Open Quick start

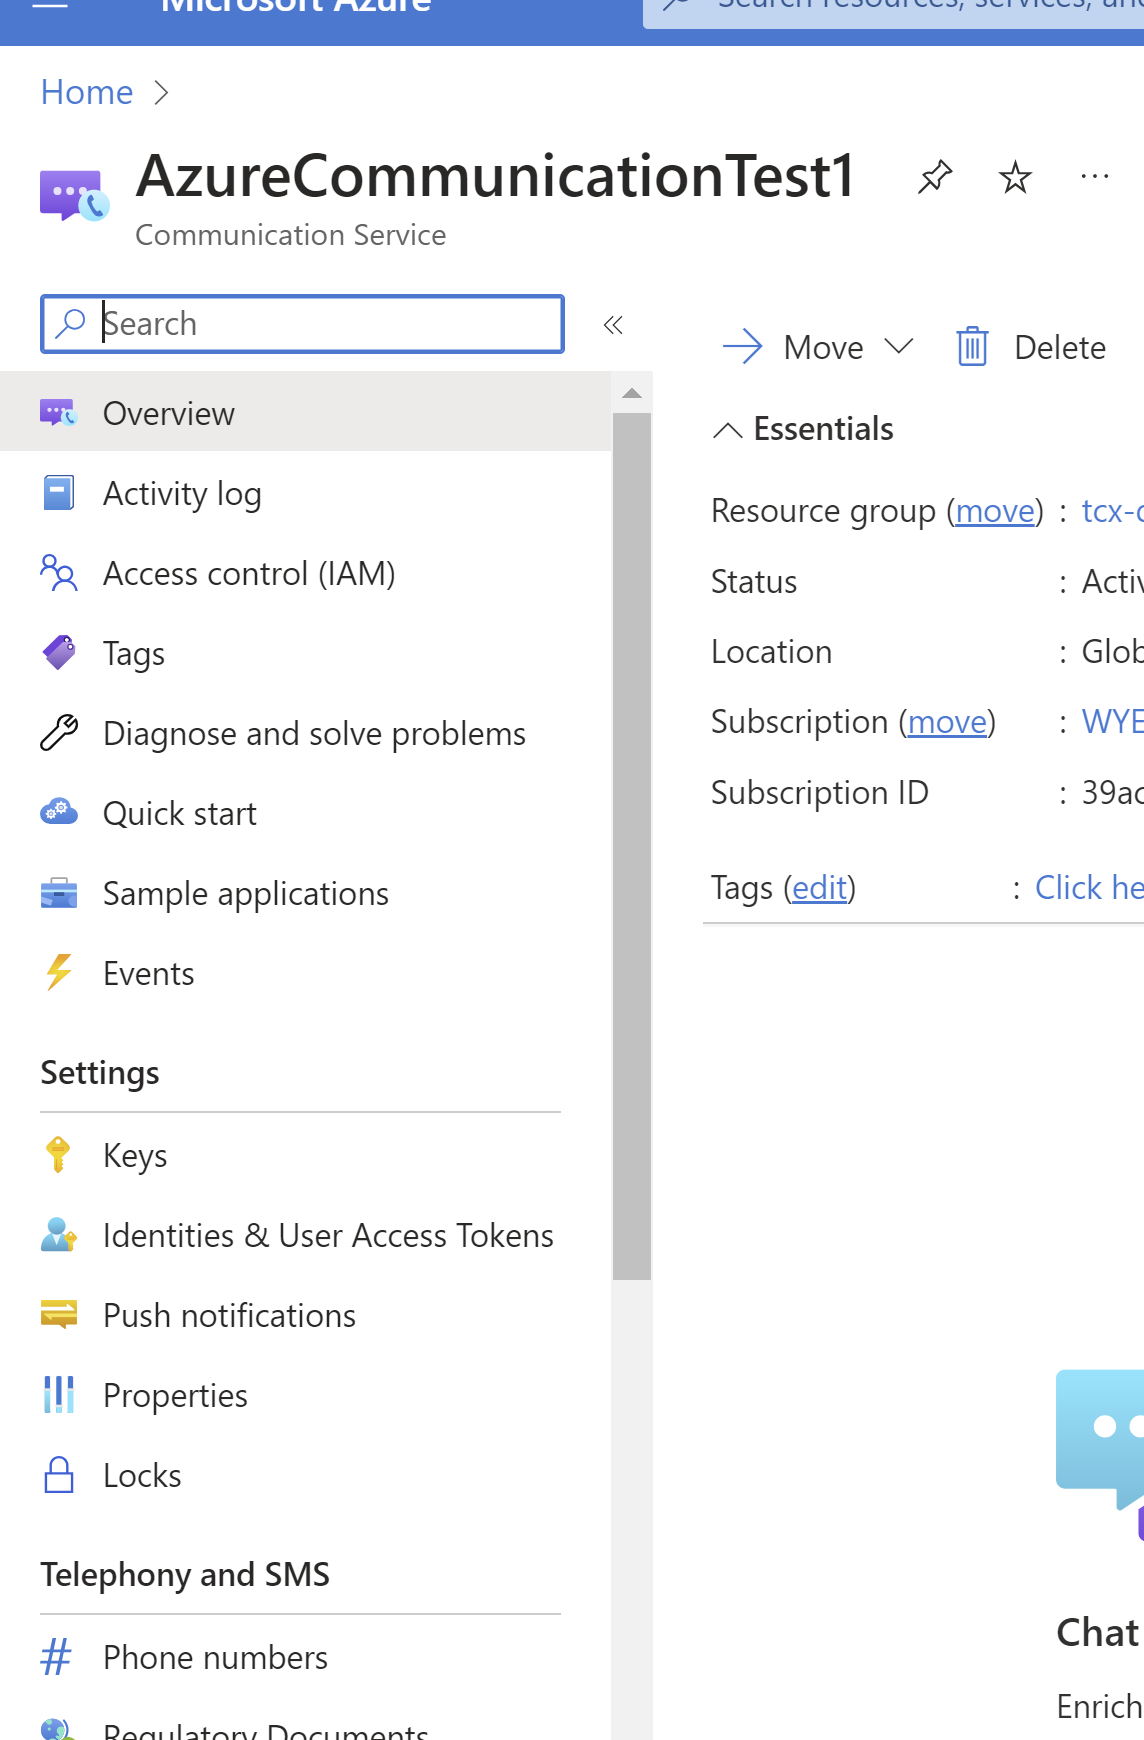tap(305, 813)
